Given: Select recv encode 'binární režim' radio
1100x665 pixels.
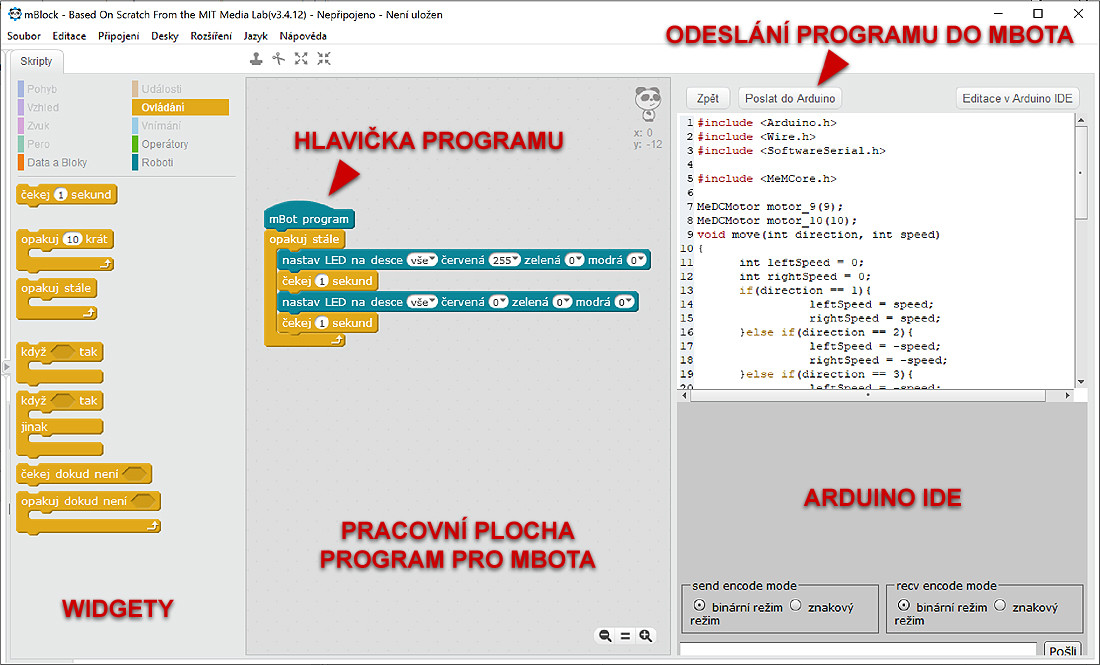Looking at the screenshot, I should point(904,605).
